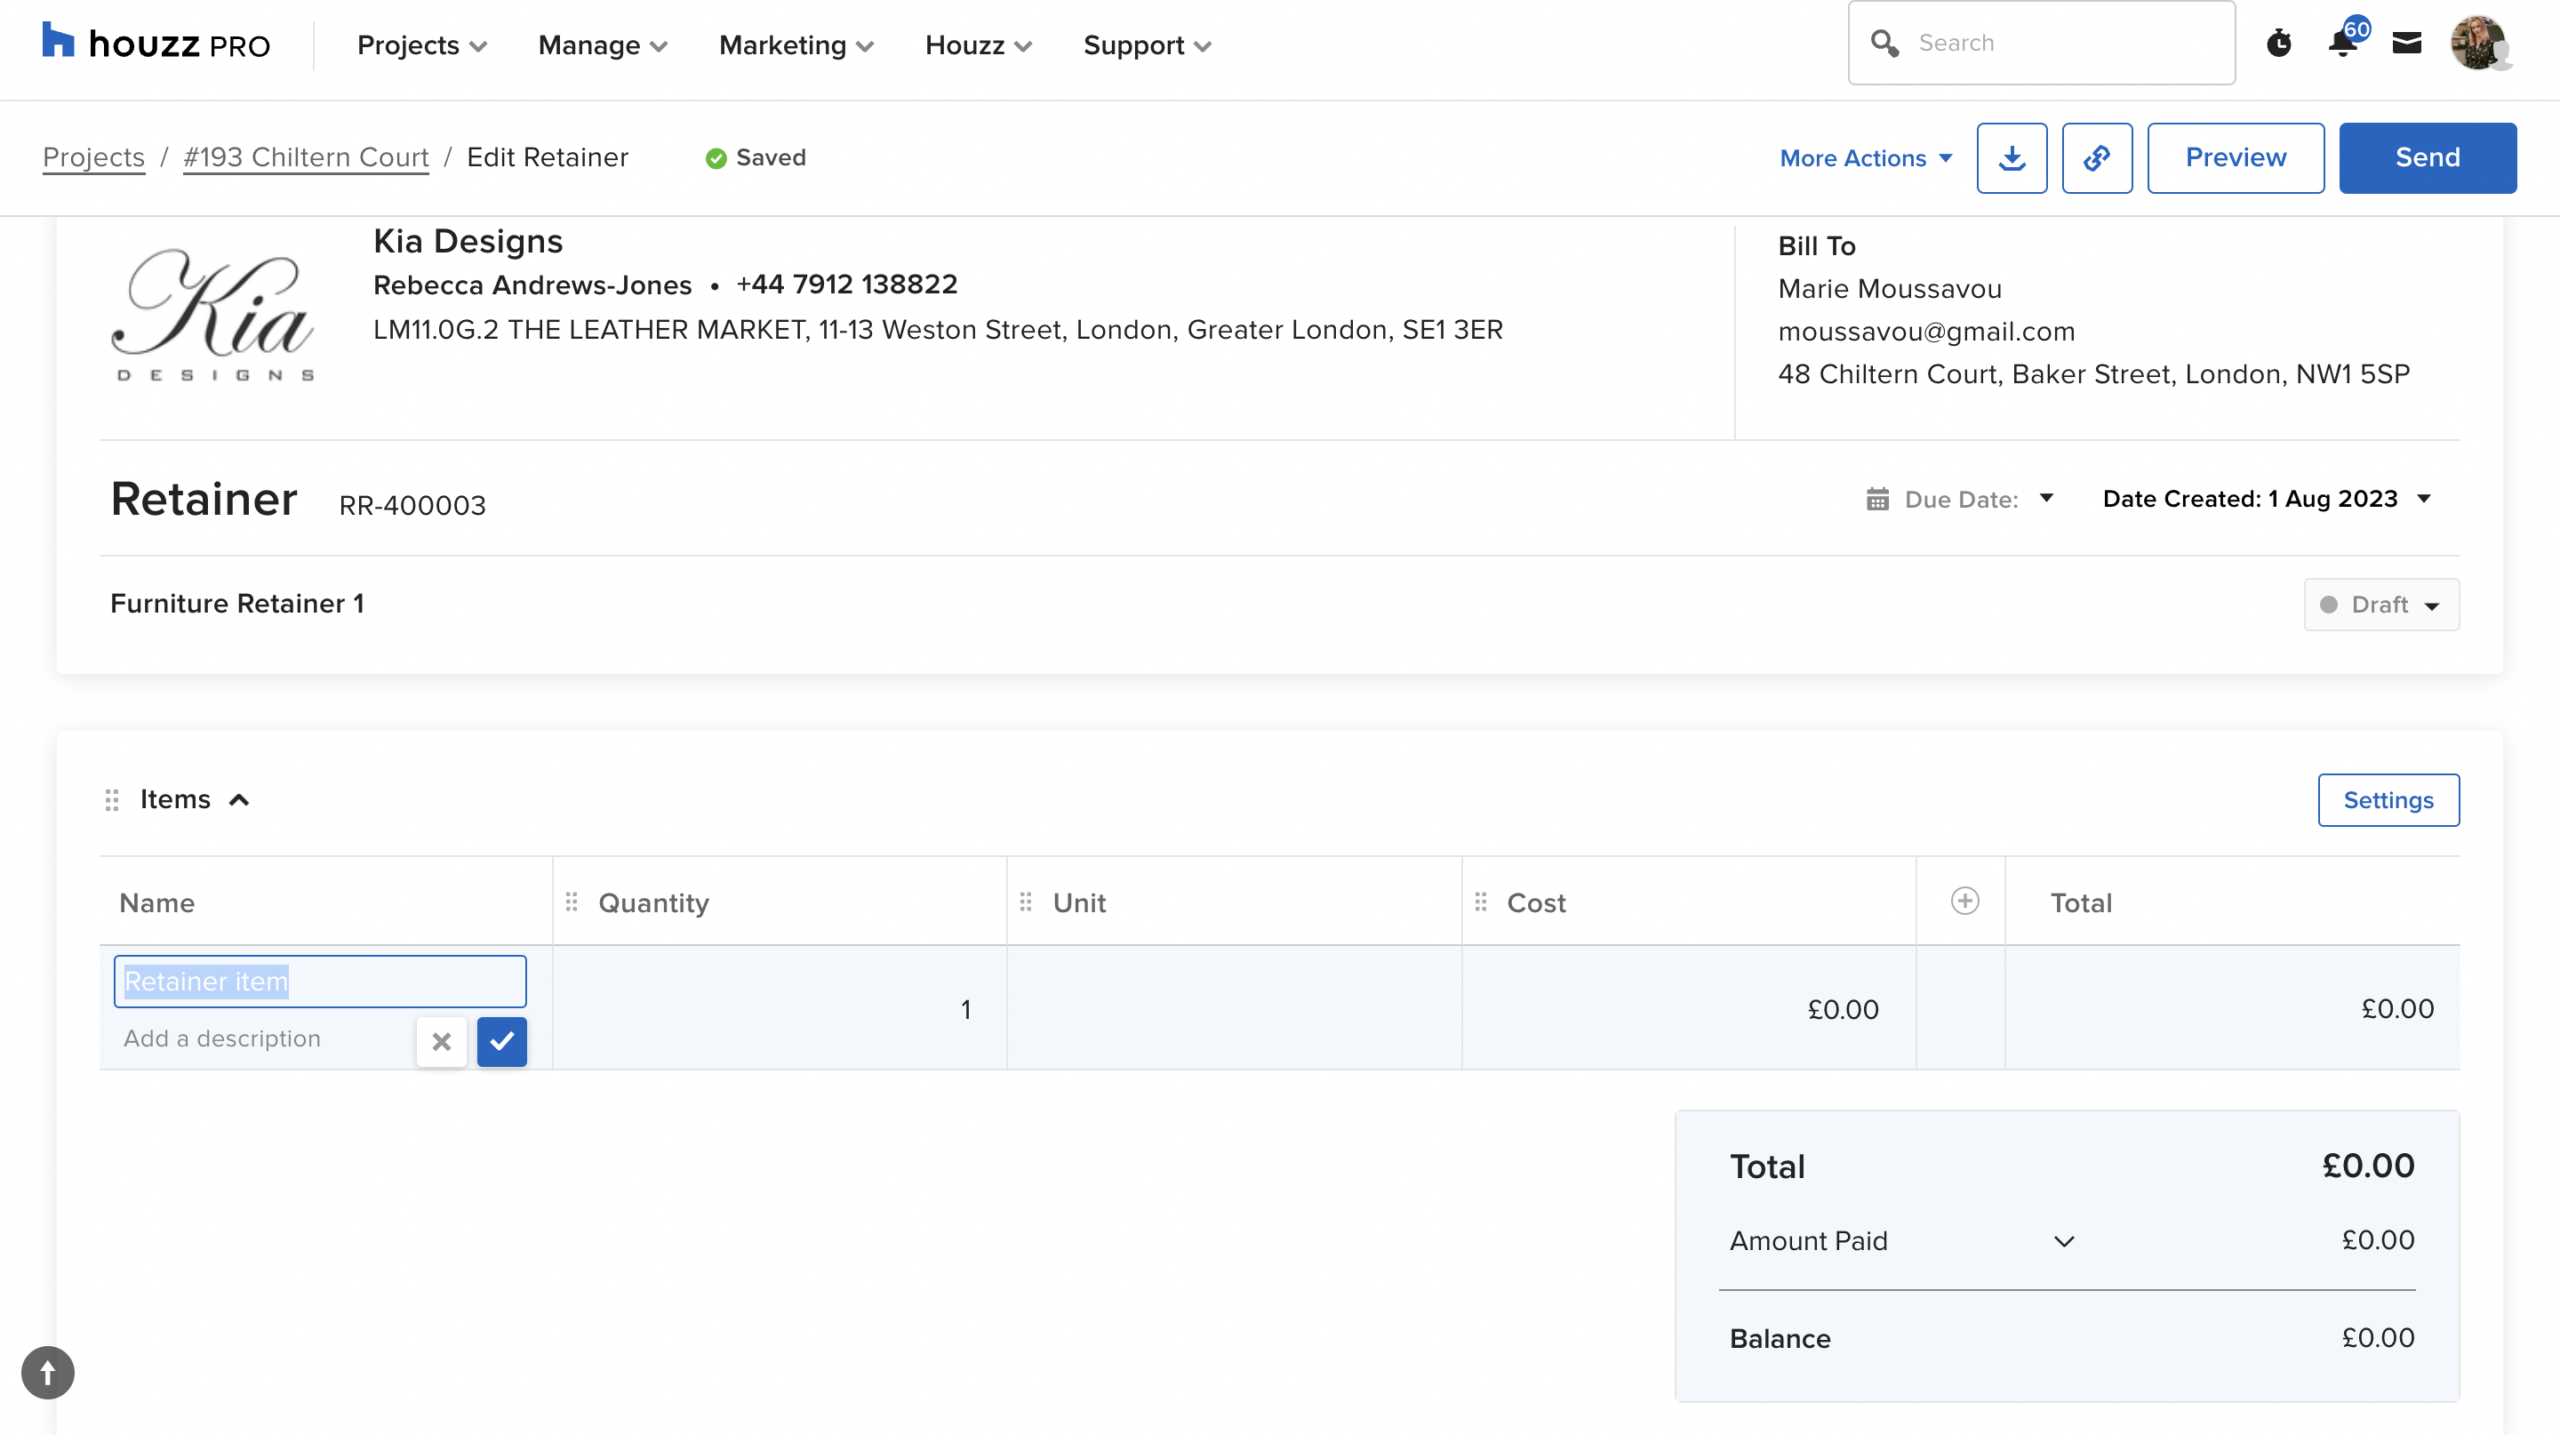
Task: Click the add column plus icon
Action: coord(1964,901)
